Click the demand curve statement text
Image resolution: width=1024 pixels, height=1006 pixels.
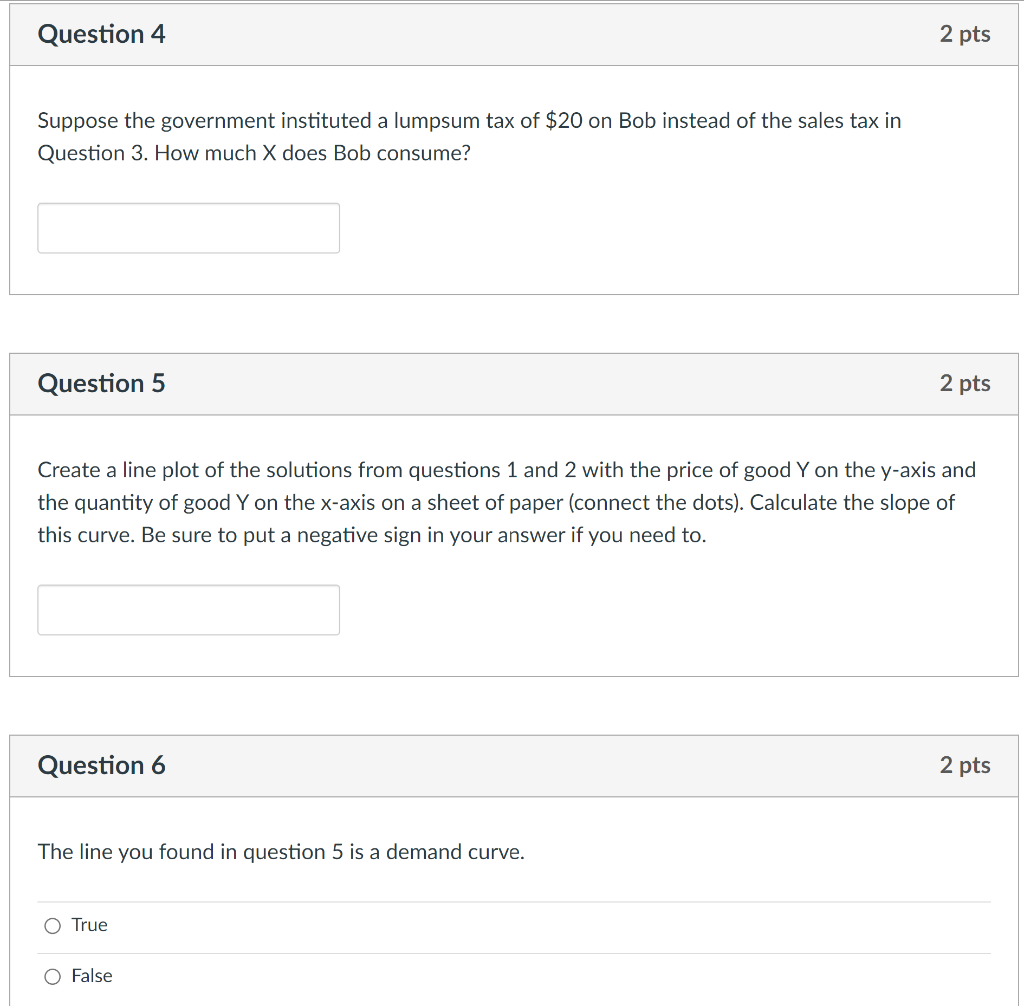click(x=280, y=852)
